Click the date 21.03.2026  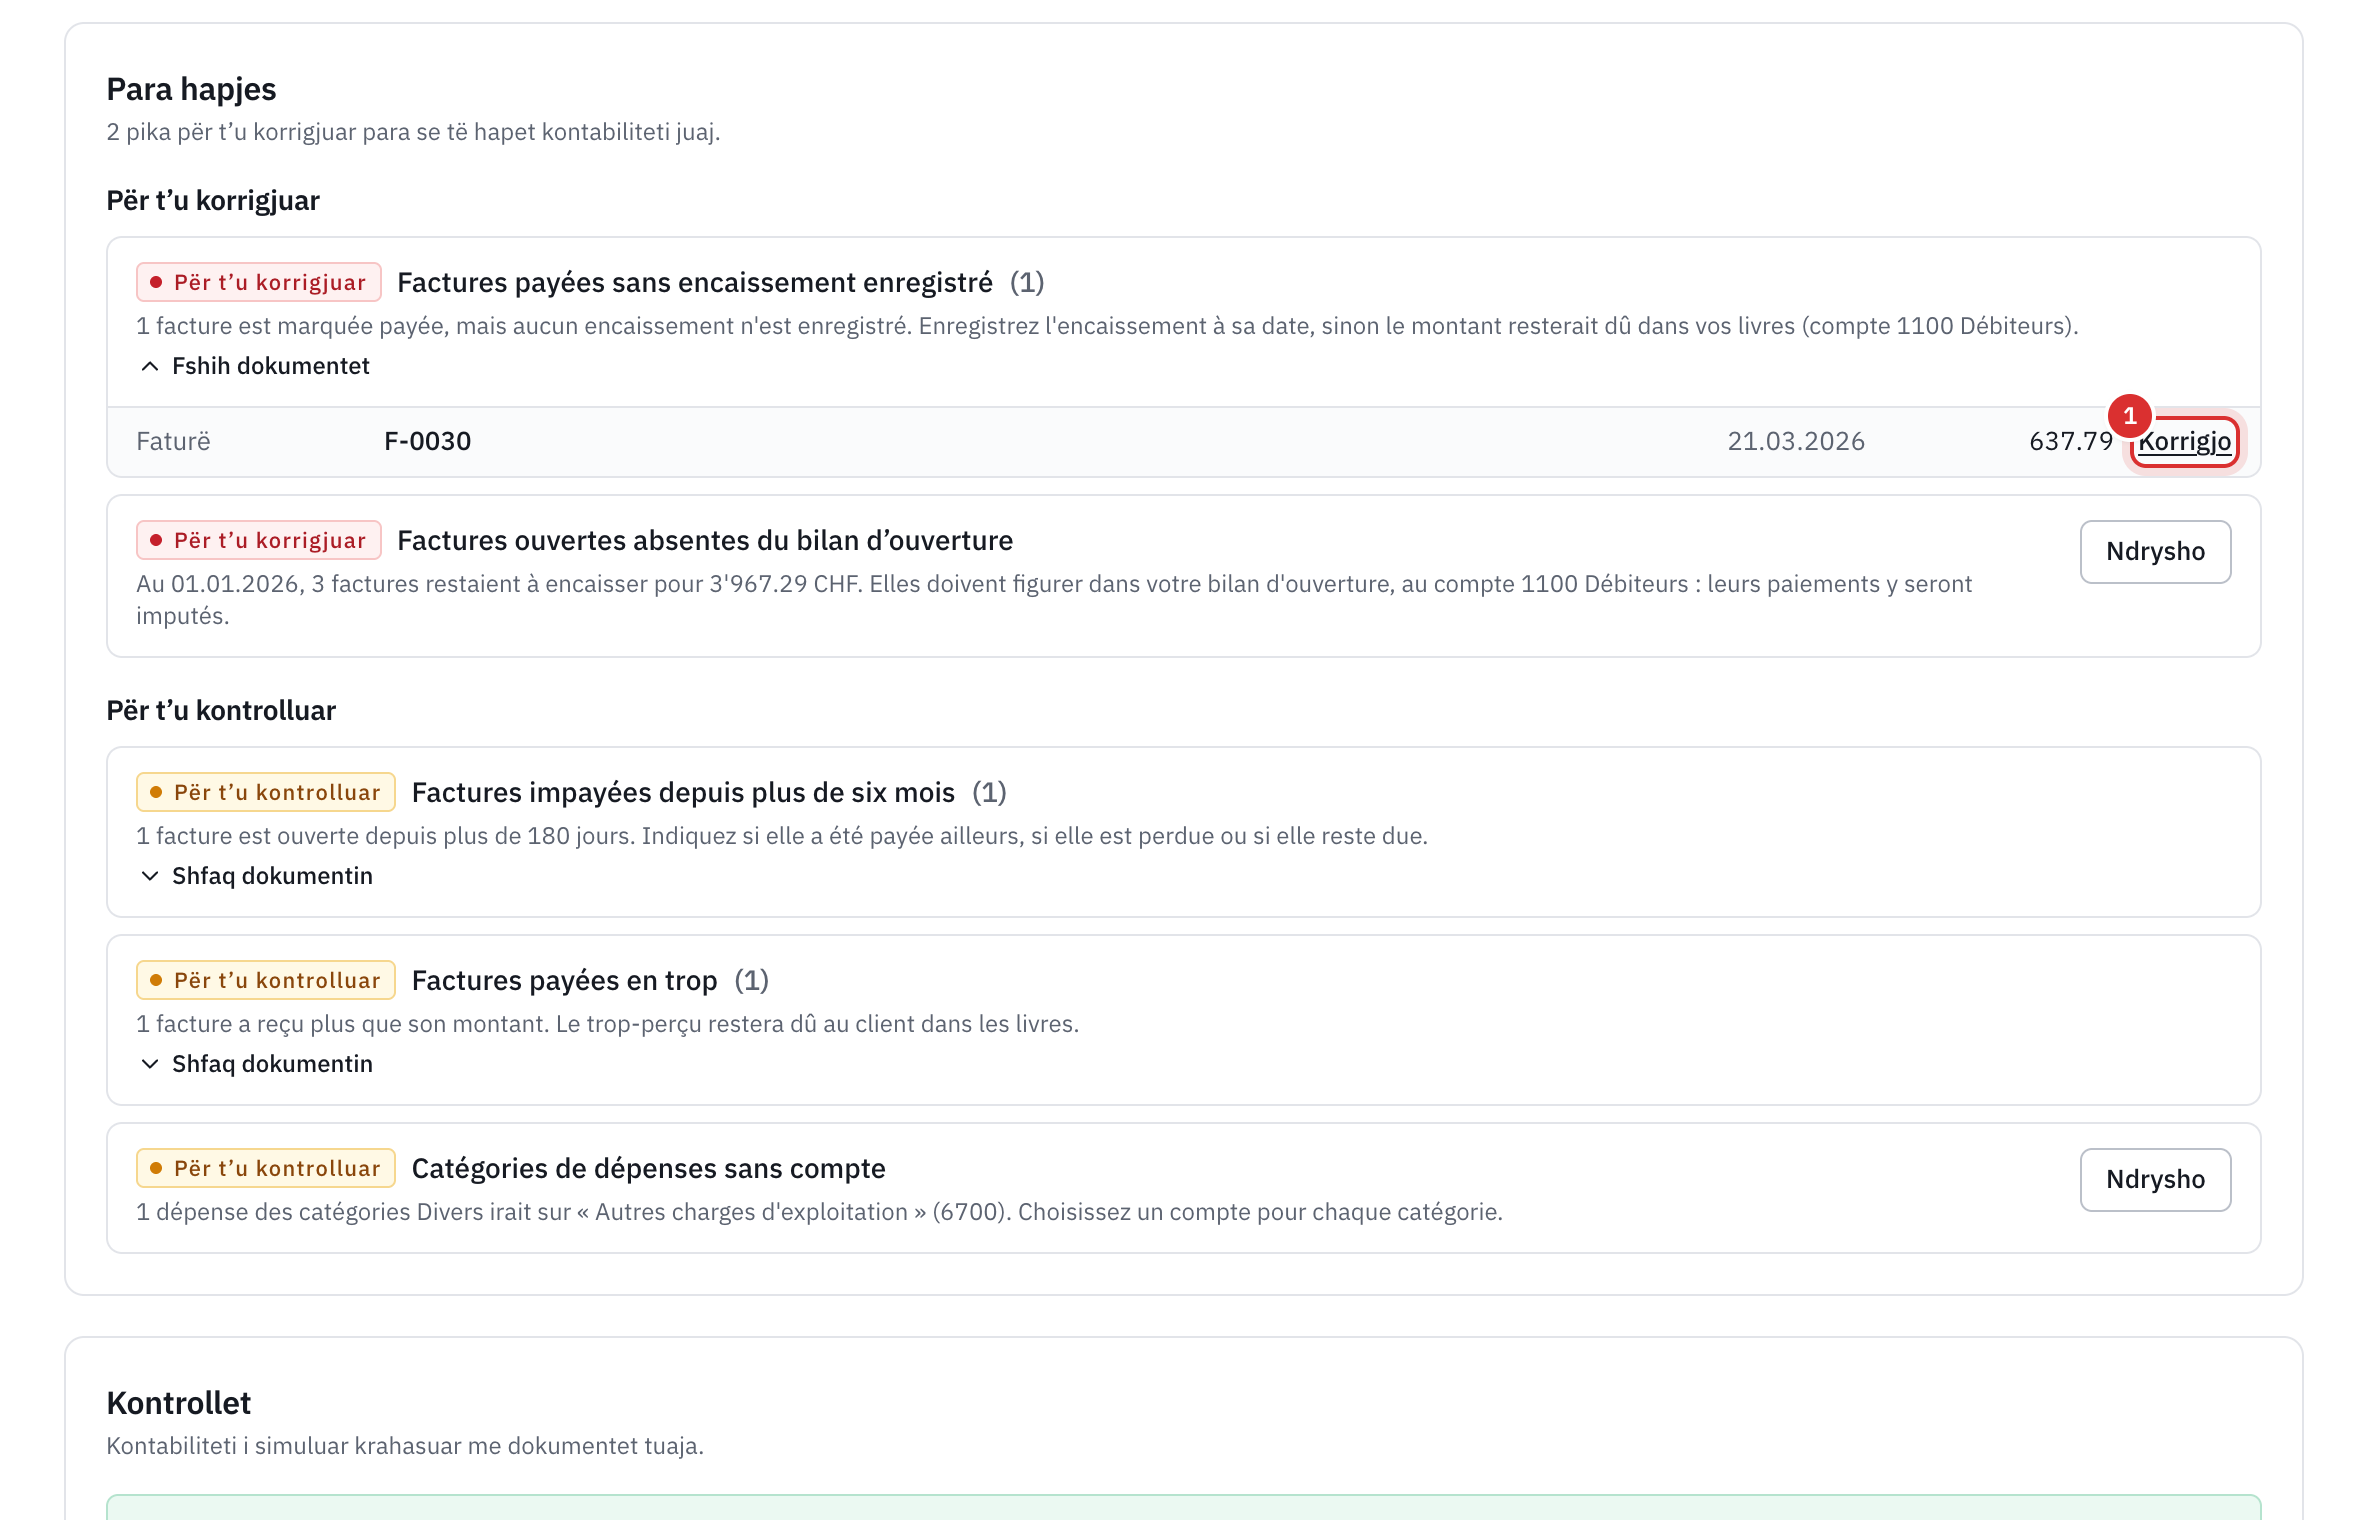pos(1796,441)
